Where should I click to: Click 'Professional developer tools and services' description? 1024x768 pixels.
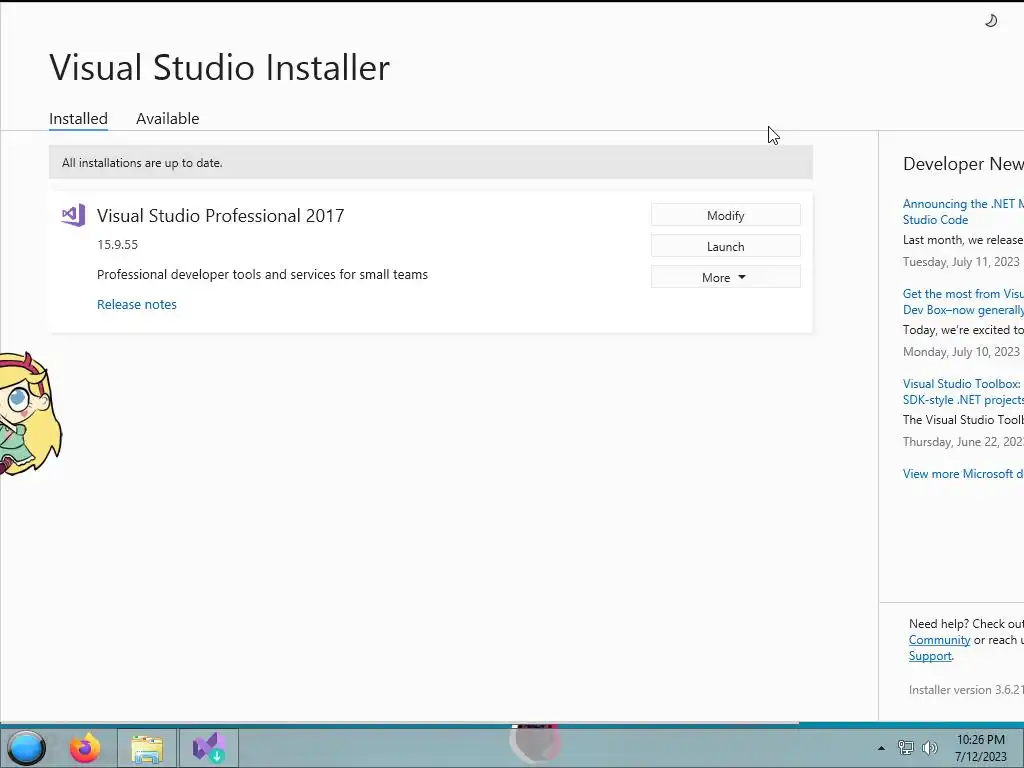263,274
